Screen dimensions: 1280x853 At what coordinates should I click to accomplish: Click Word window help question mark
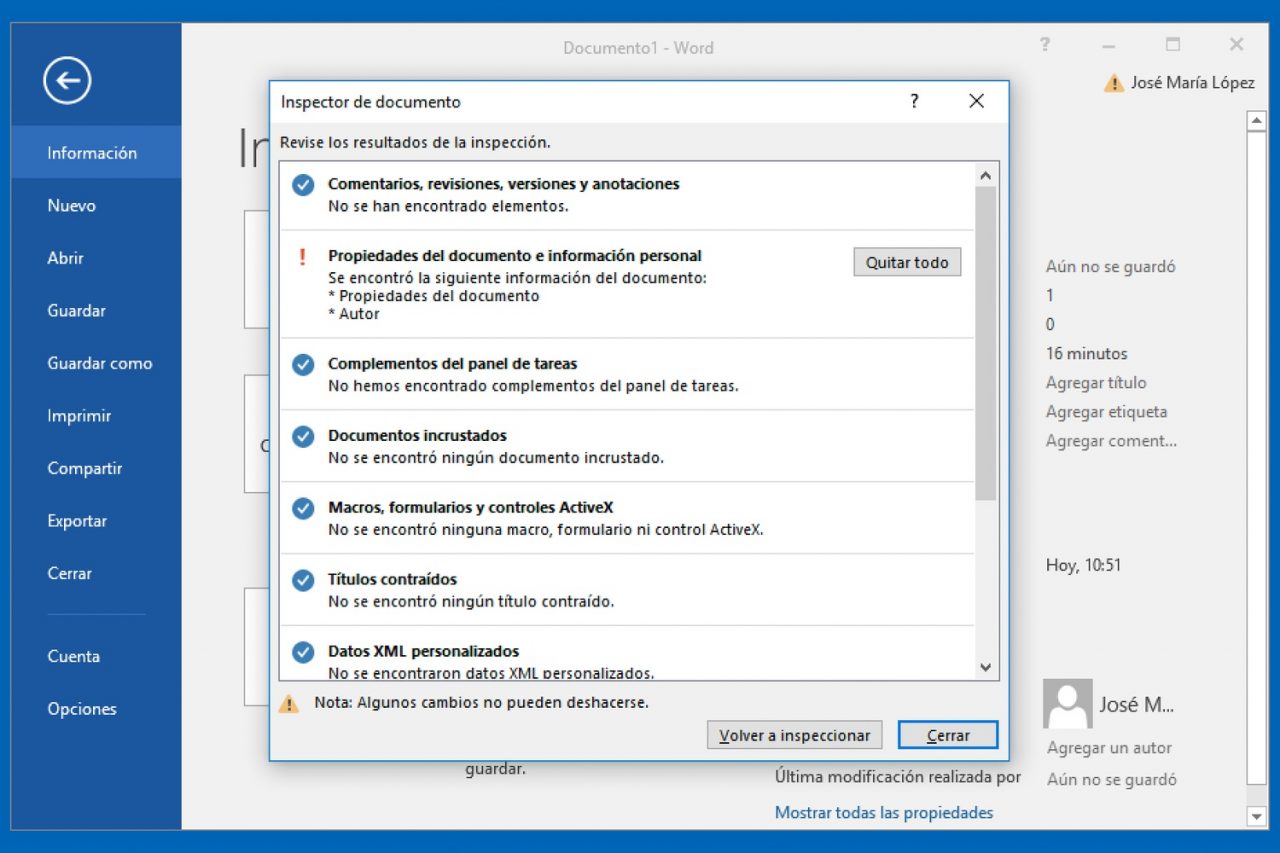pyautogui.click(x=1045, y=44)
